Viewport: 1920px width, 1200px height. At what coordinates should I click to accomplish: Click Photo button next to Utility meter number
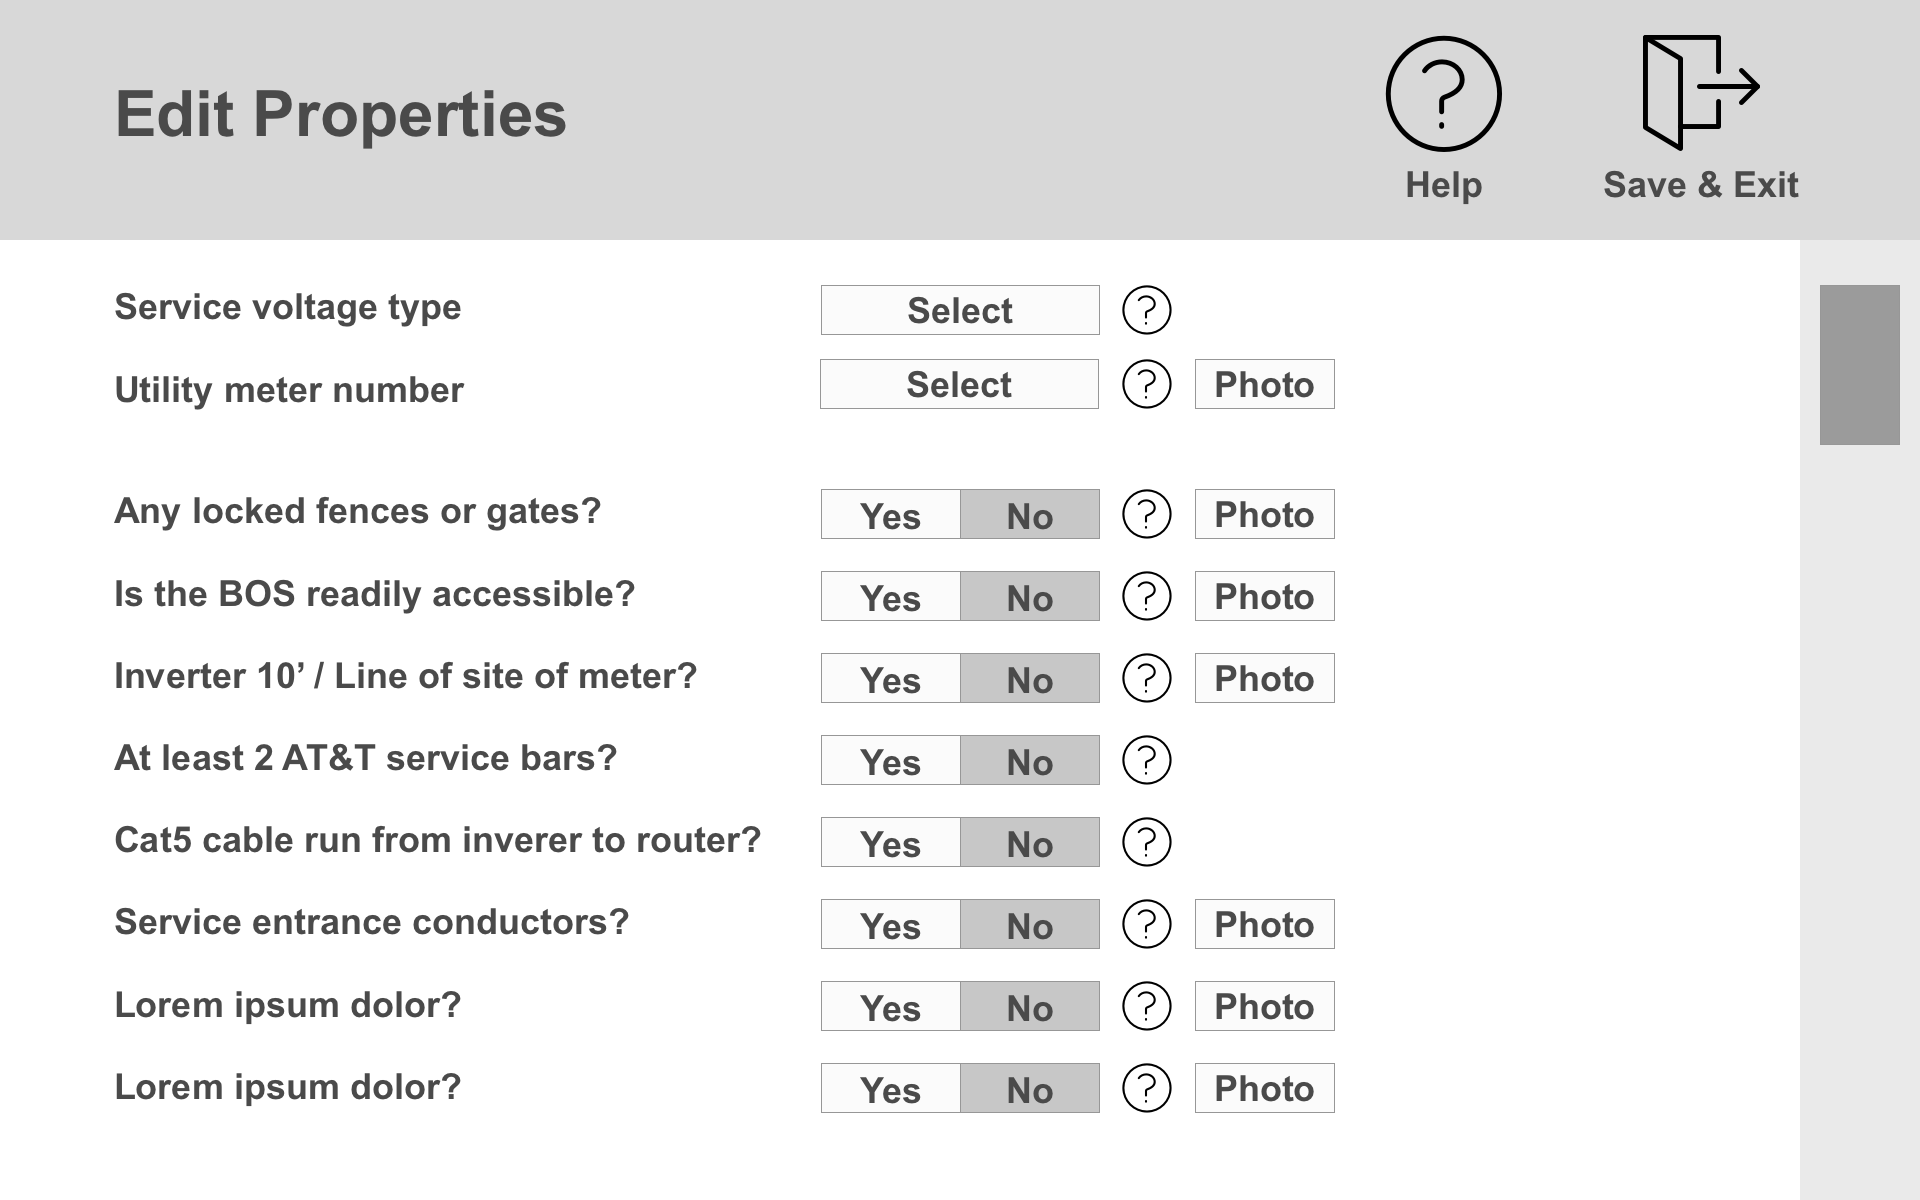(x=1262, y=386)
